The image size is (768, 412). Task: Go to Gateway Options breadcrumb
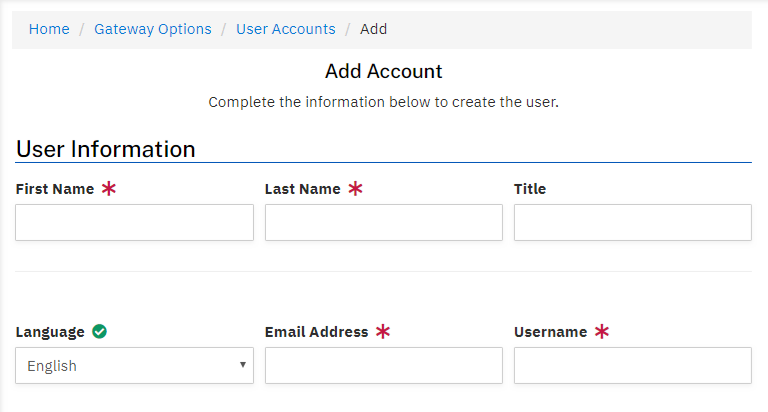point(153,29)
